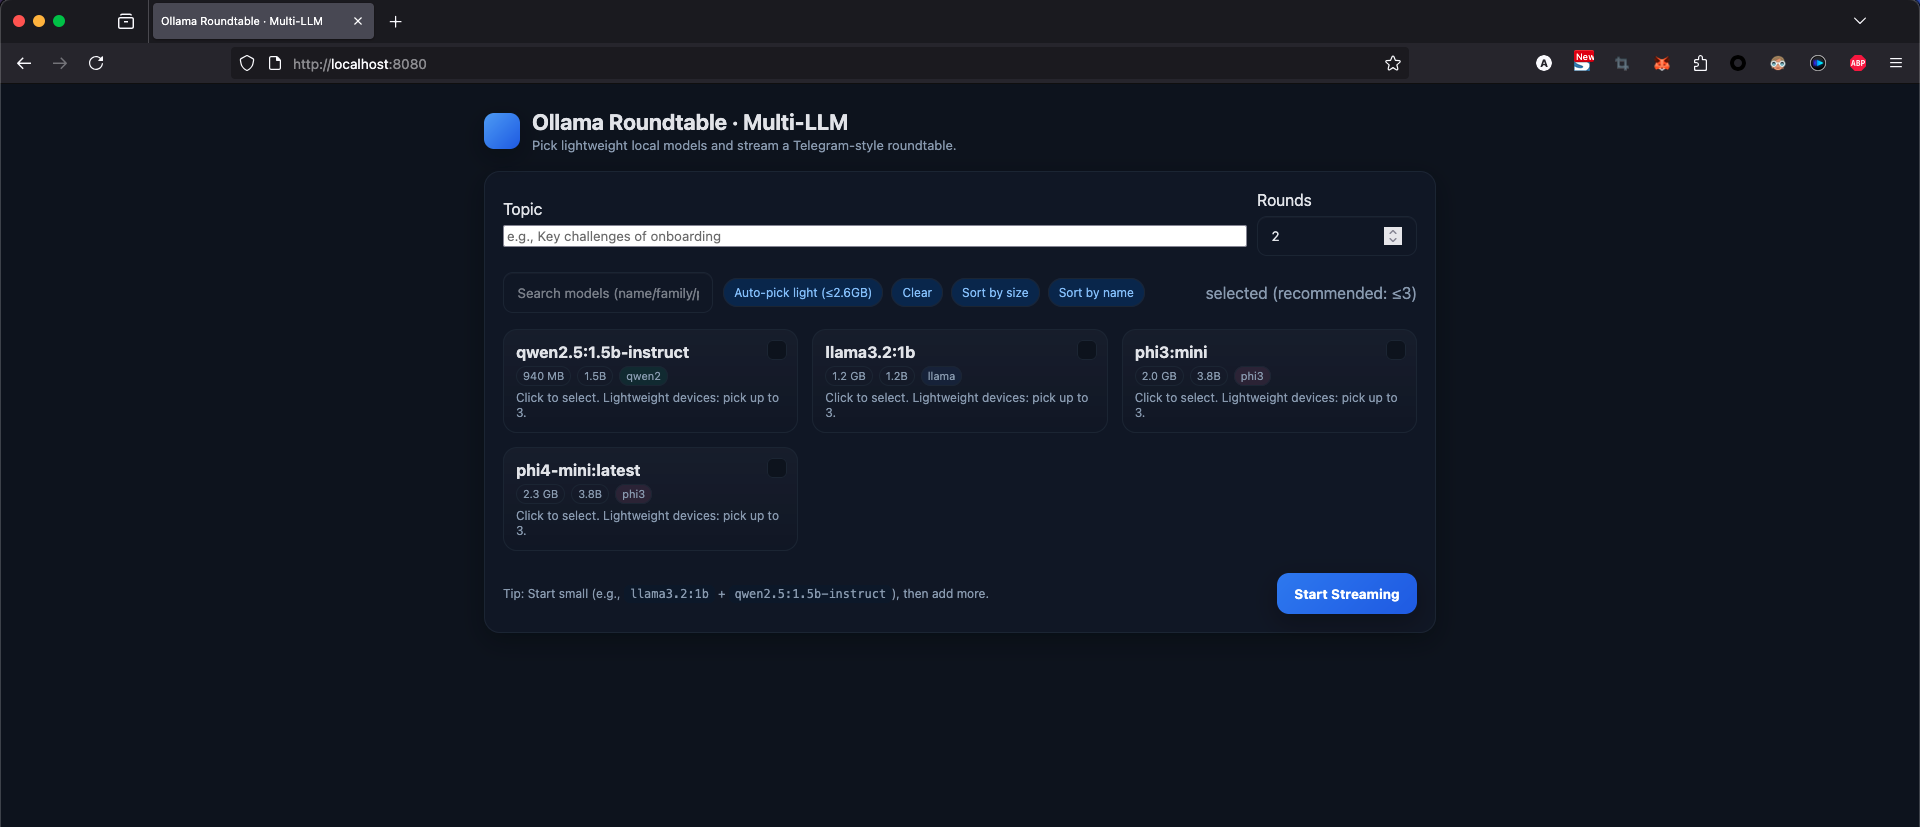Viewport: 1920px width, 827px height.
Task: Tick the llama3.2:1b checkbox
Action: point(1087,350)
